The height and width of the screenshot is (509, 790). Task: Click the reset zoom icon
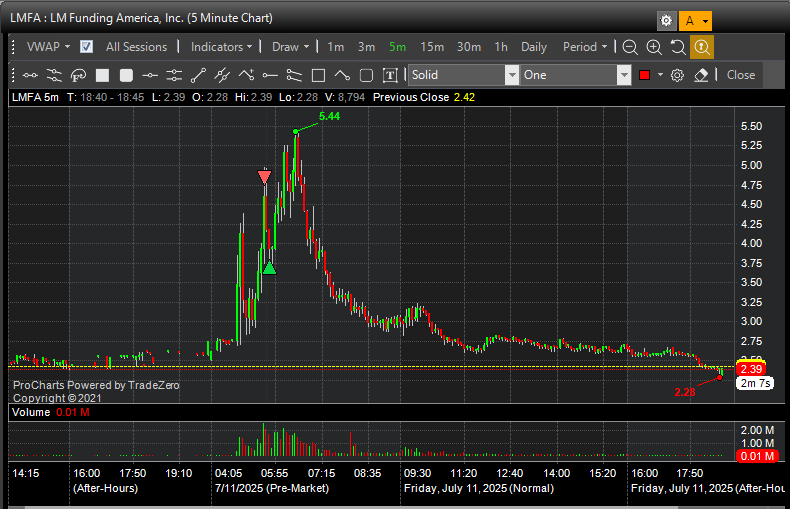pos(678,47)
